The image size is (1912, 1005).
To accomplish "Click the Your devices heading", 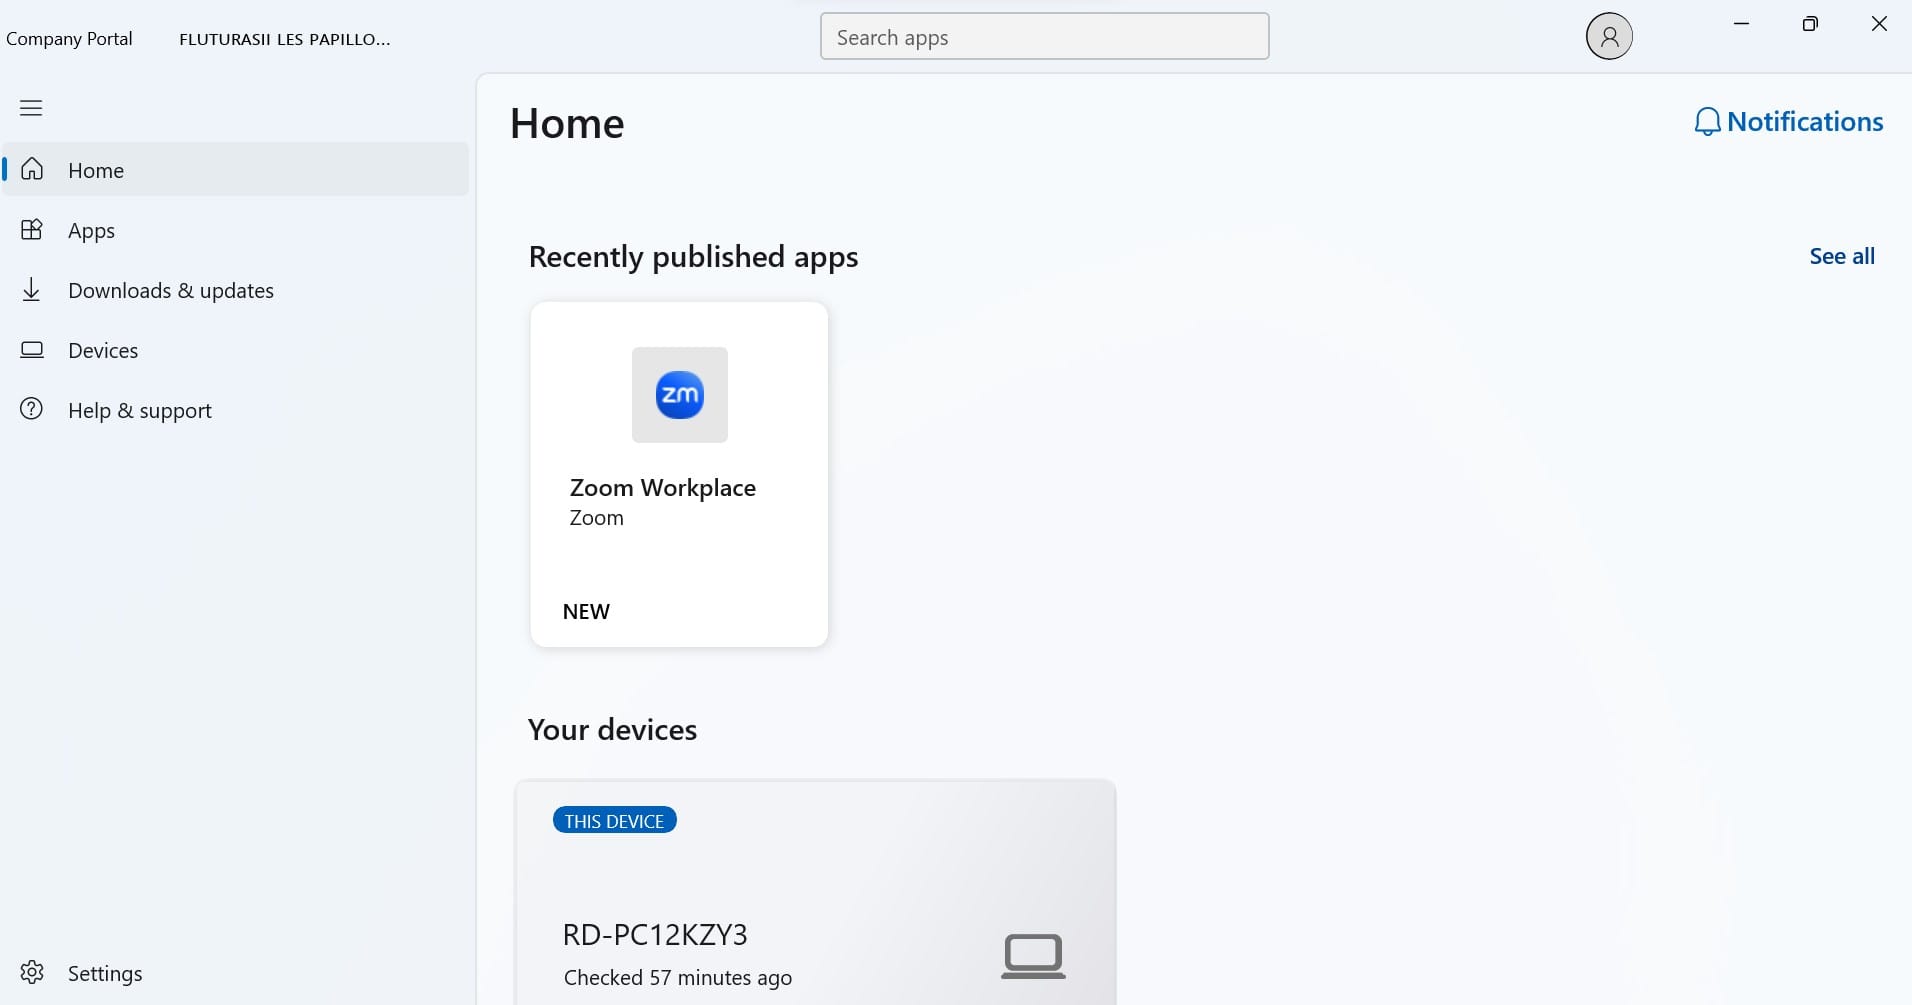I will point(612,730).
